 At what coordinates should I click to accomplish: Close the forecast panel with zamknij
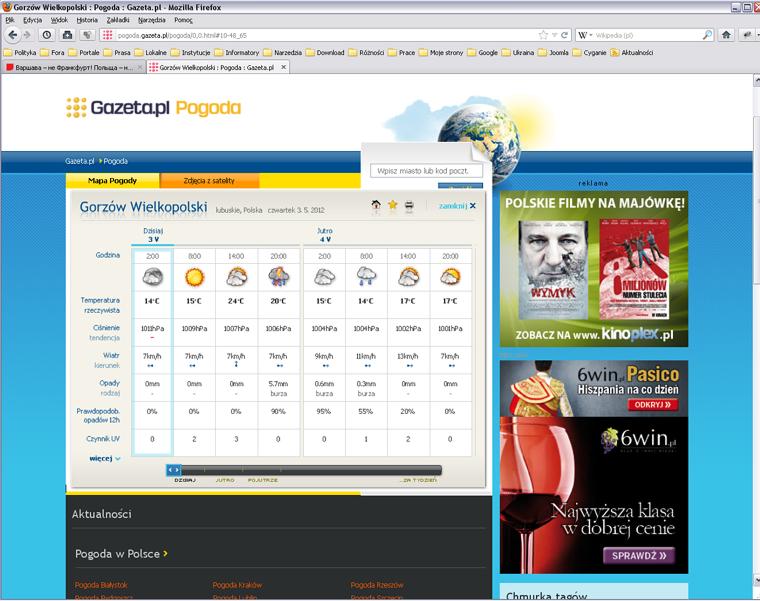(458, 206)
